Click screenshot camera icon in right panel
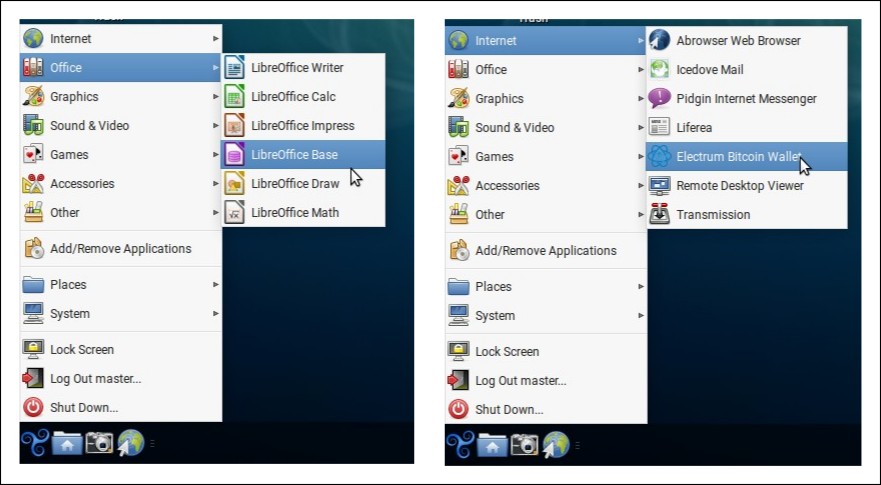Image resolution: width=881 pixels, height=485 pixels. tap(524, 445)
